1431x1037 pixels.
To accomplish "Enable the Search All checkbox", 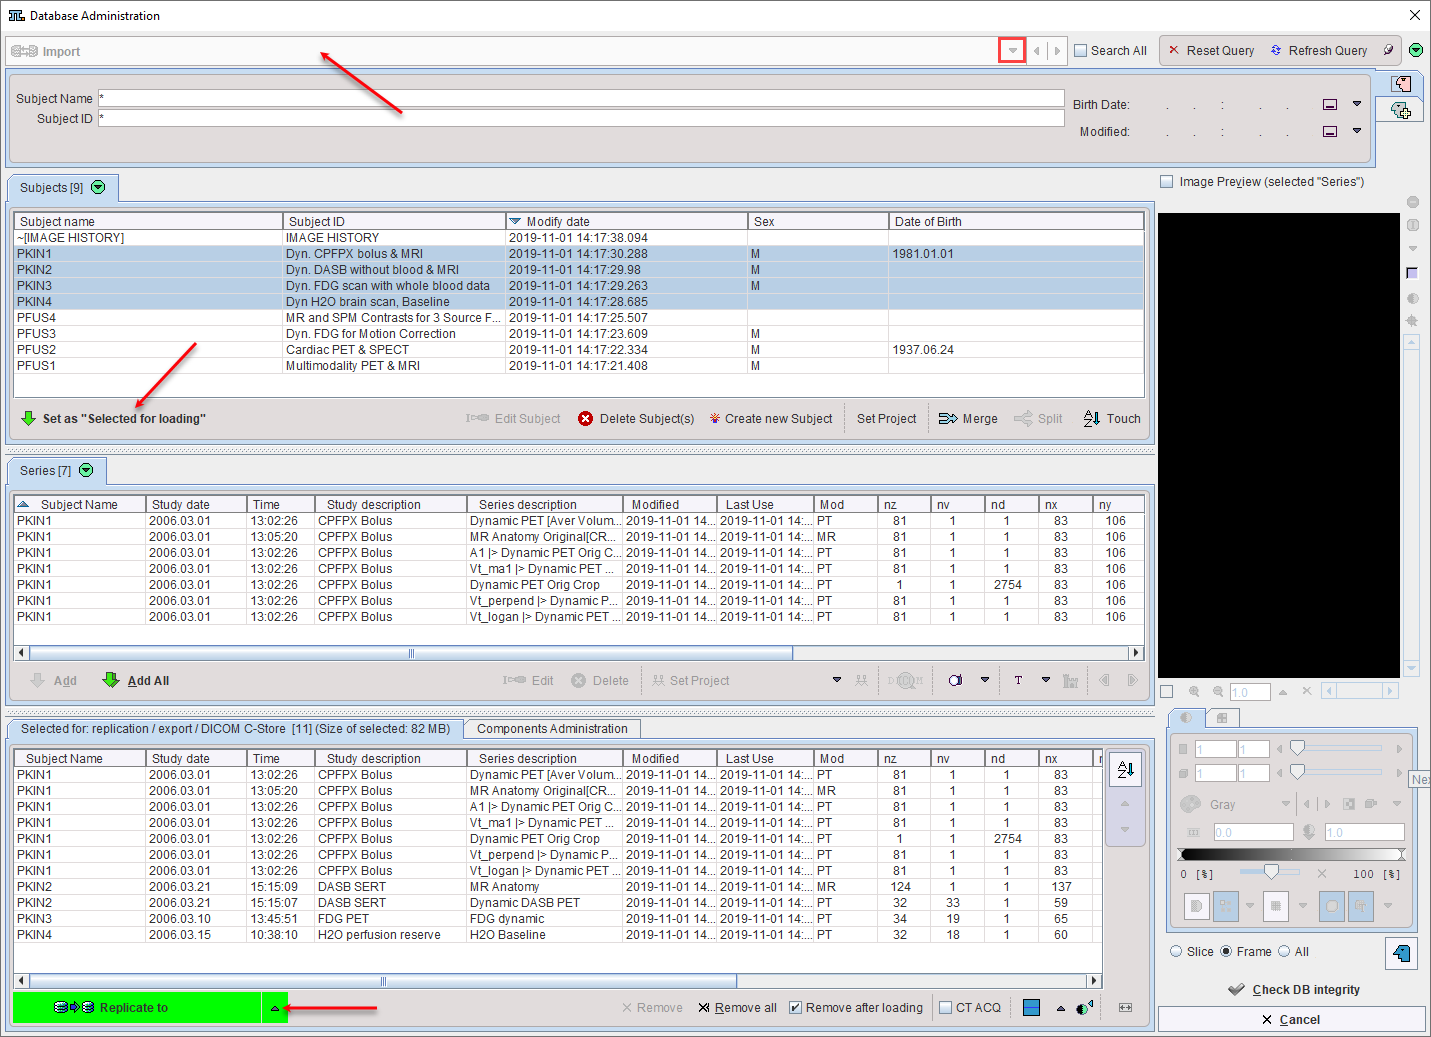I will (1080, 50).
